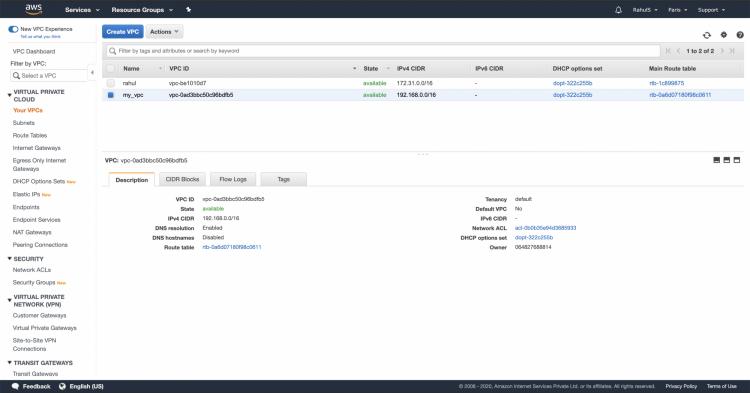Collapse the Virtual Private Cloud section
This screenshot has width=750, height=393.
point(10,95)
